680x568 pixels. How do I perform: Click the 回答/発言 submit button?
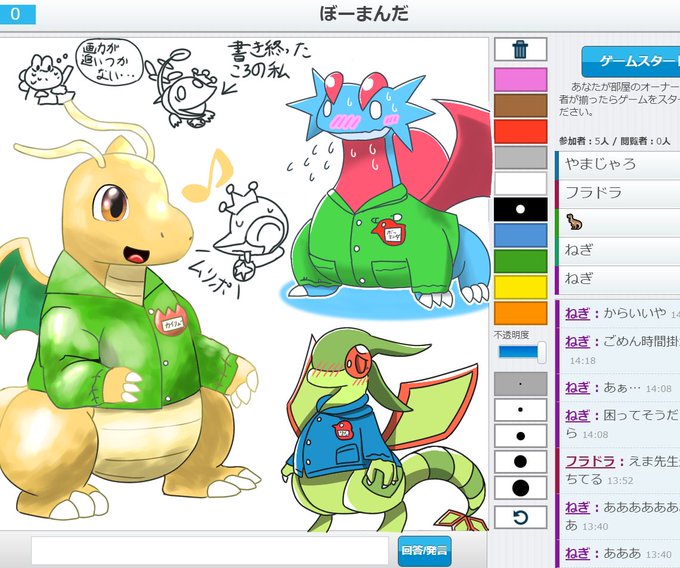[424, 551]
